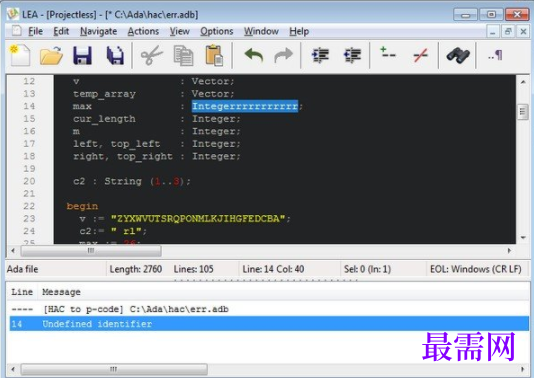534x378 pixels.
Task: Click the "Line: 14 Col: 40" status entry
Action: tap(273, 269)
